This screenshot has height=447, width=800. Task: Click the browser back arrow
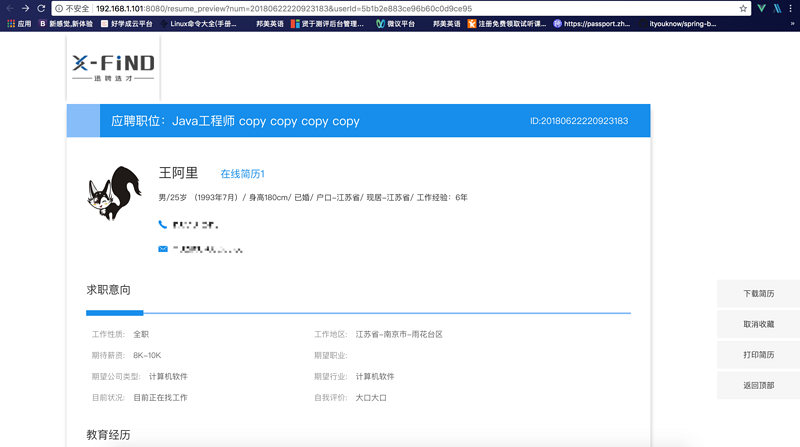(9, 8)
